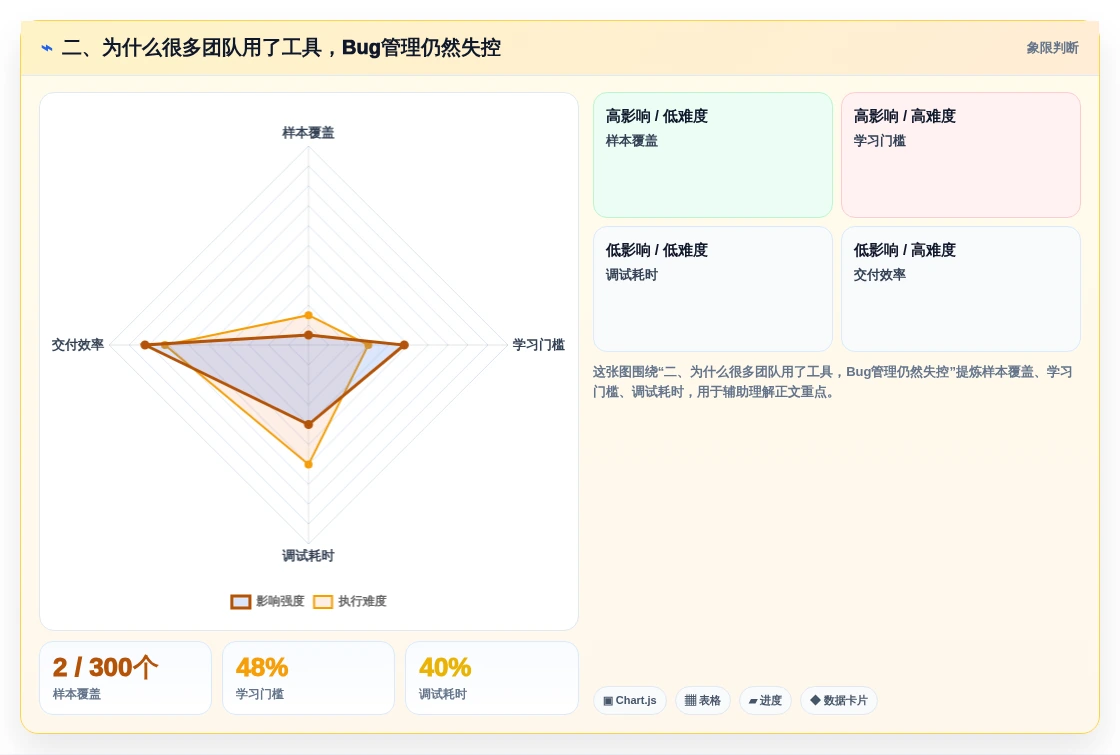Select the 数据卡片 tag chip
1120x755 pixels.
click(x=839, y=700)
